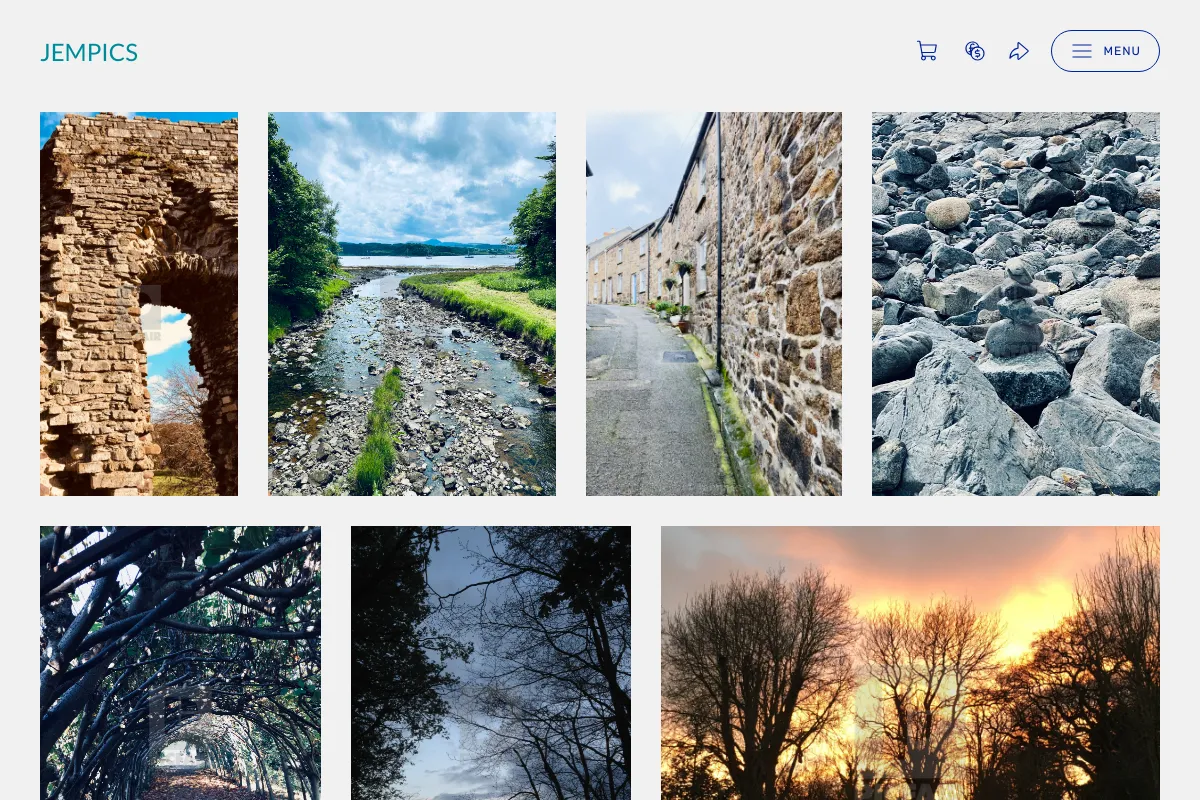Expand site navigation with the MENU label

coord(1122,51)
